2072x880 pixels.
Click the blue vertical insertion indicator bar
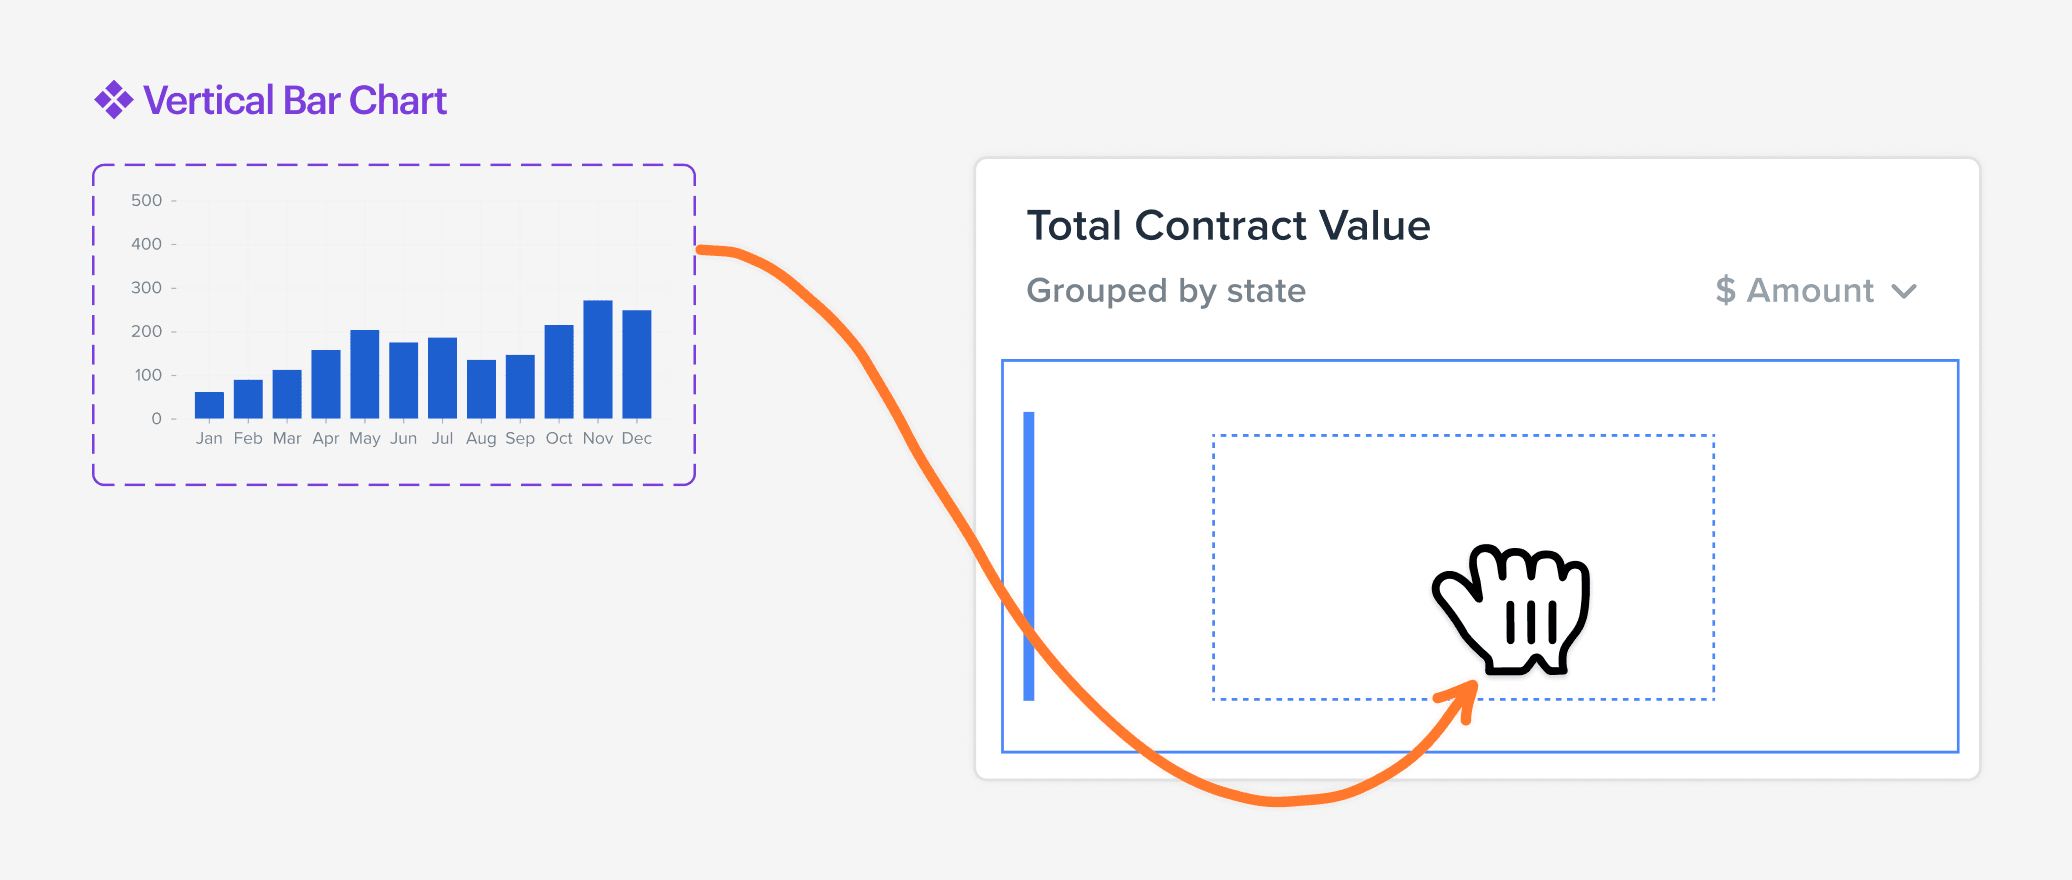click(1029, 556)
